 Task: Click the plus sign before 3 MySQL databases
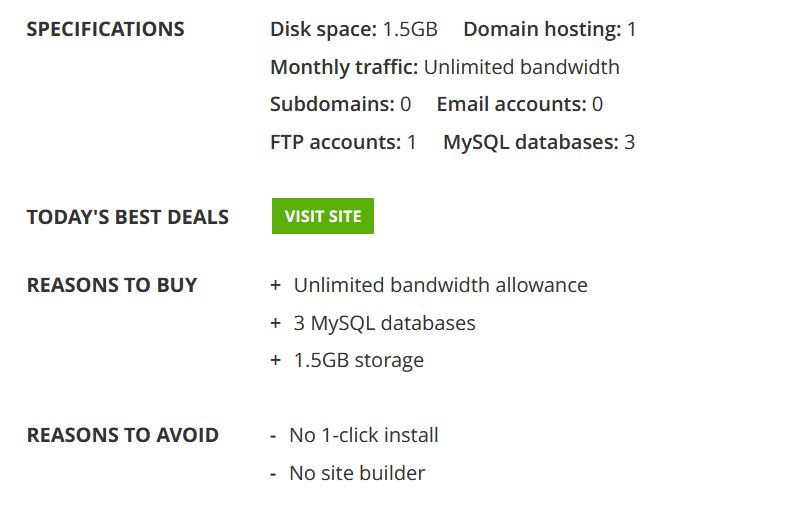[275, 323]
